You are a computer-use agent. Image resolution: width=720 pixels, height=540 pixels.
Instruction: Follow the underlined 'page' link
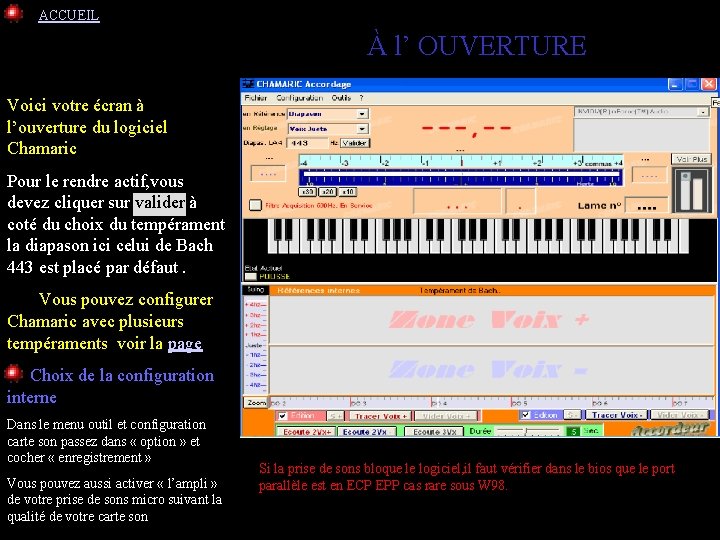coord(185,343)
